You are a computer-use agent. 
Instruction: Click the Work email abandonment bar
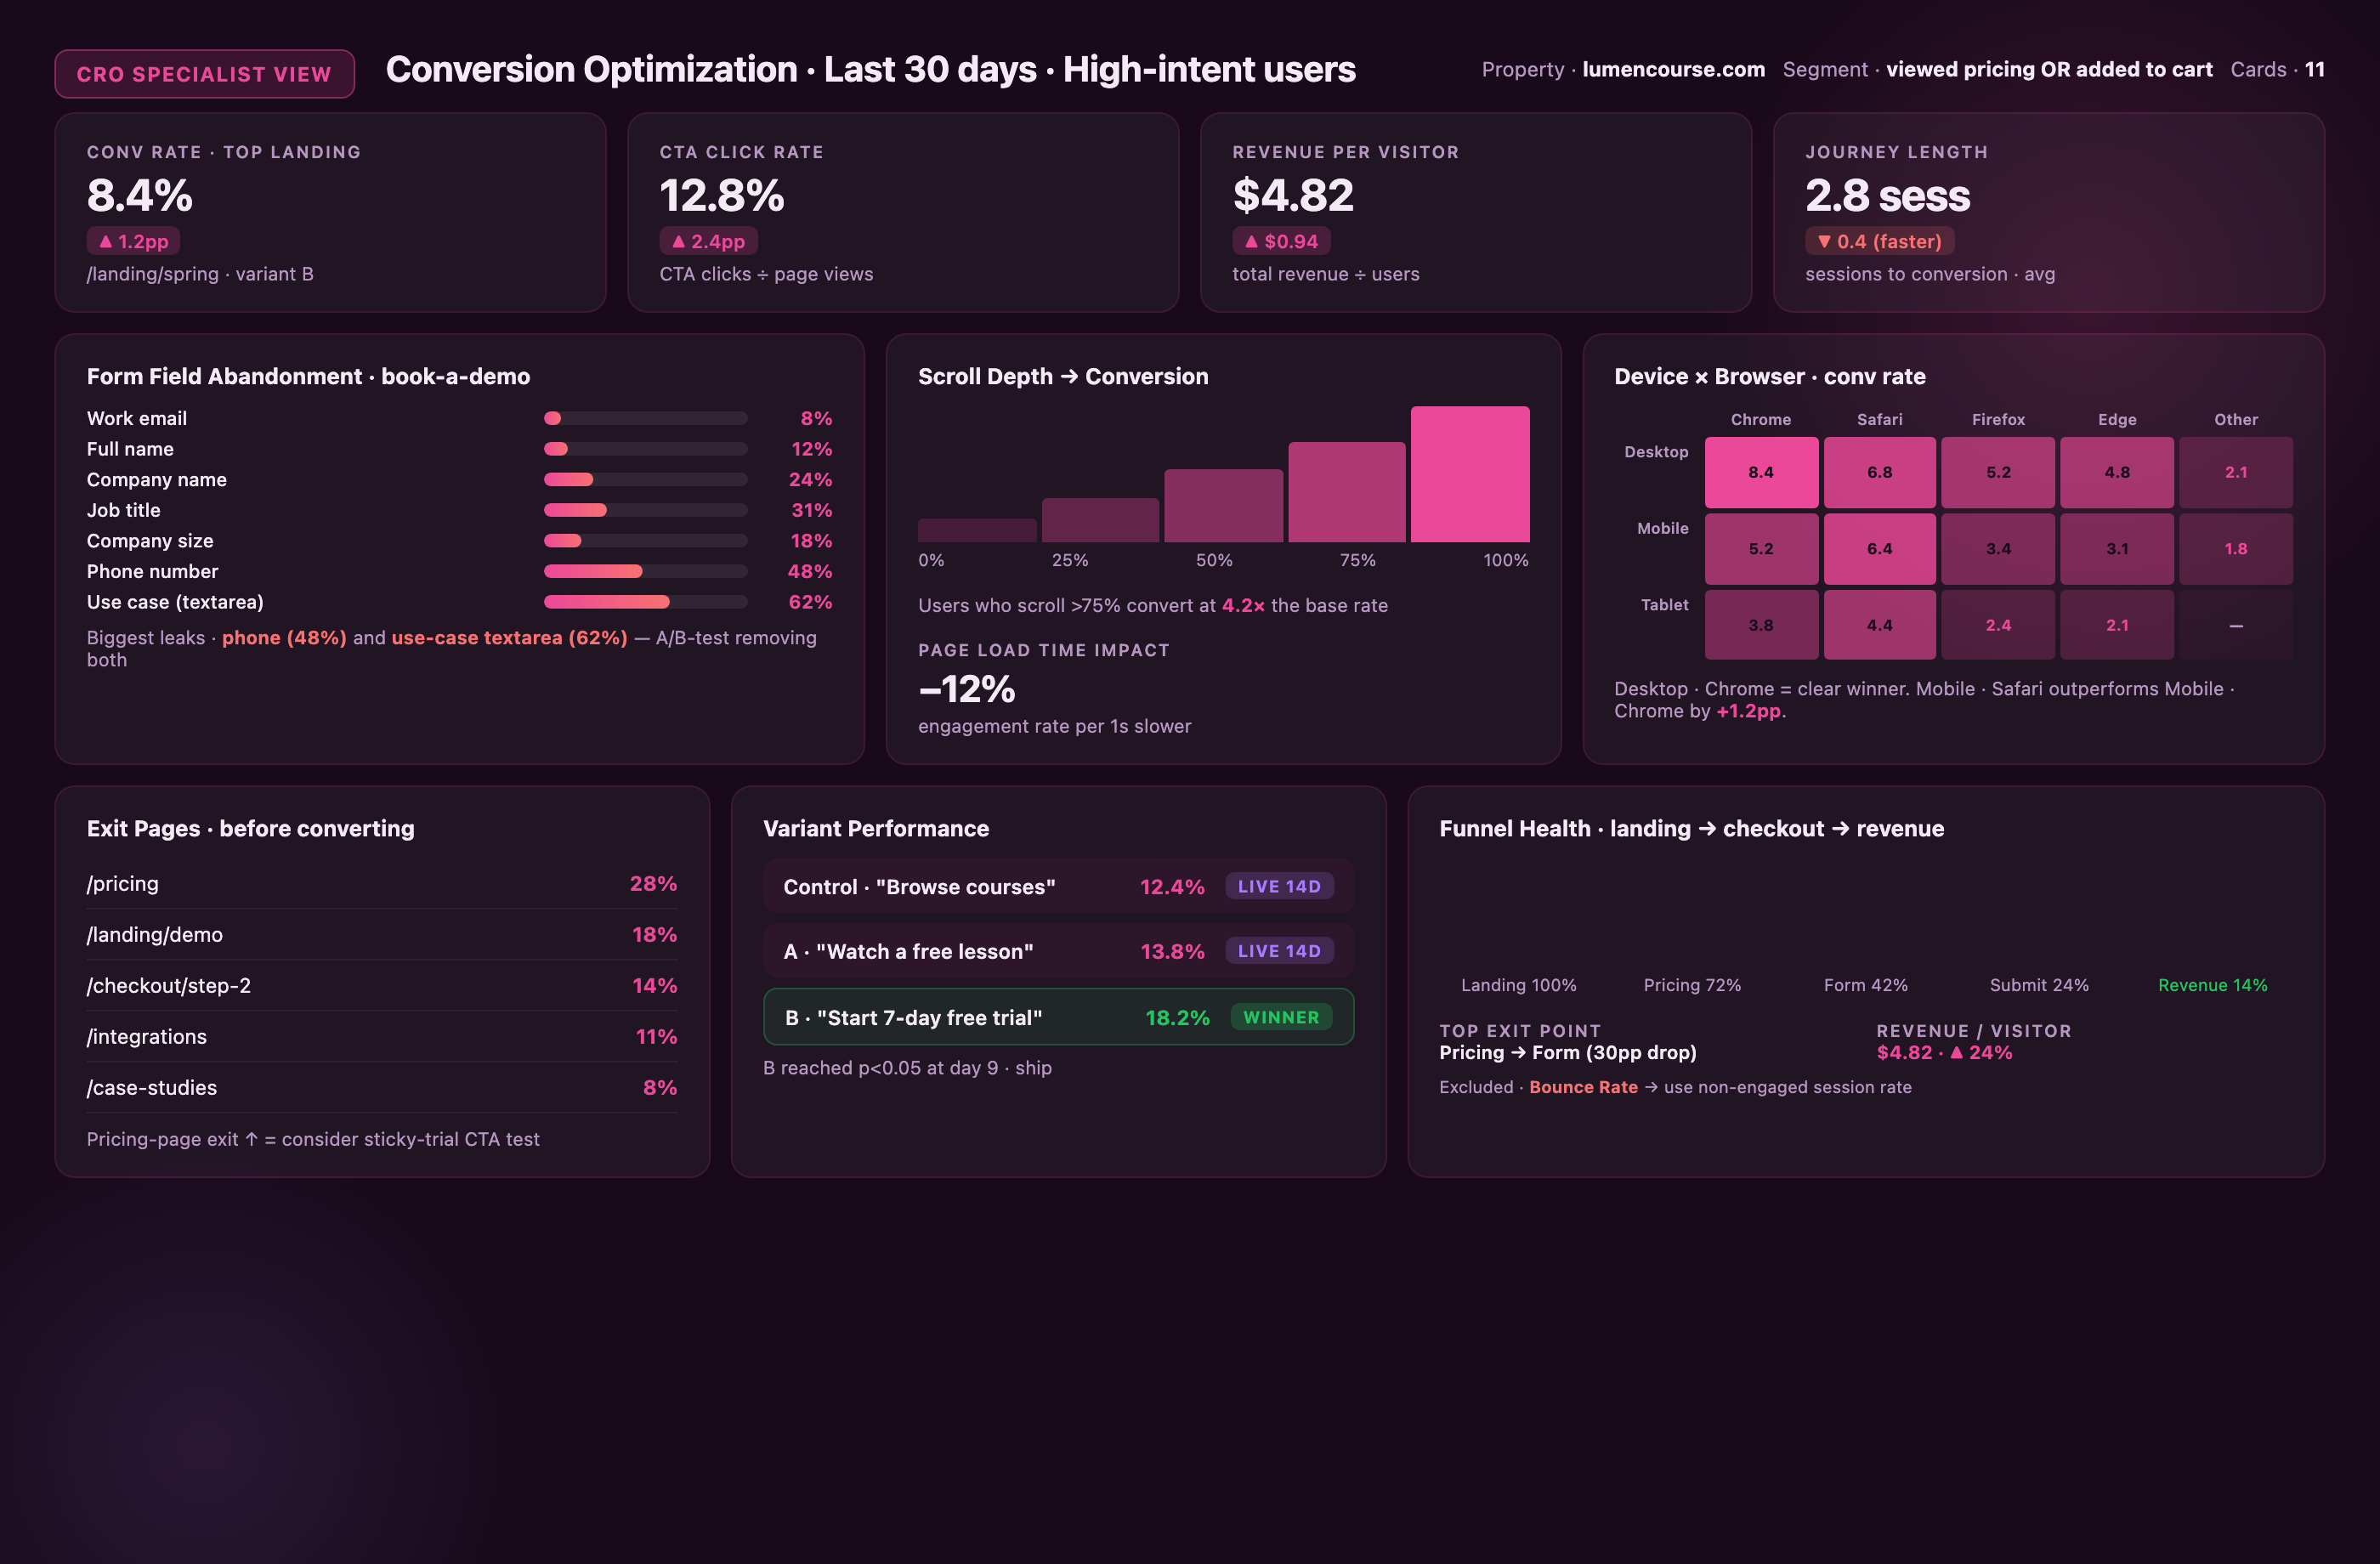pos(645,418)
